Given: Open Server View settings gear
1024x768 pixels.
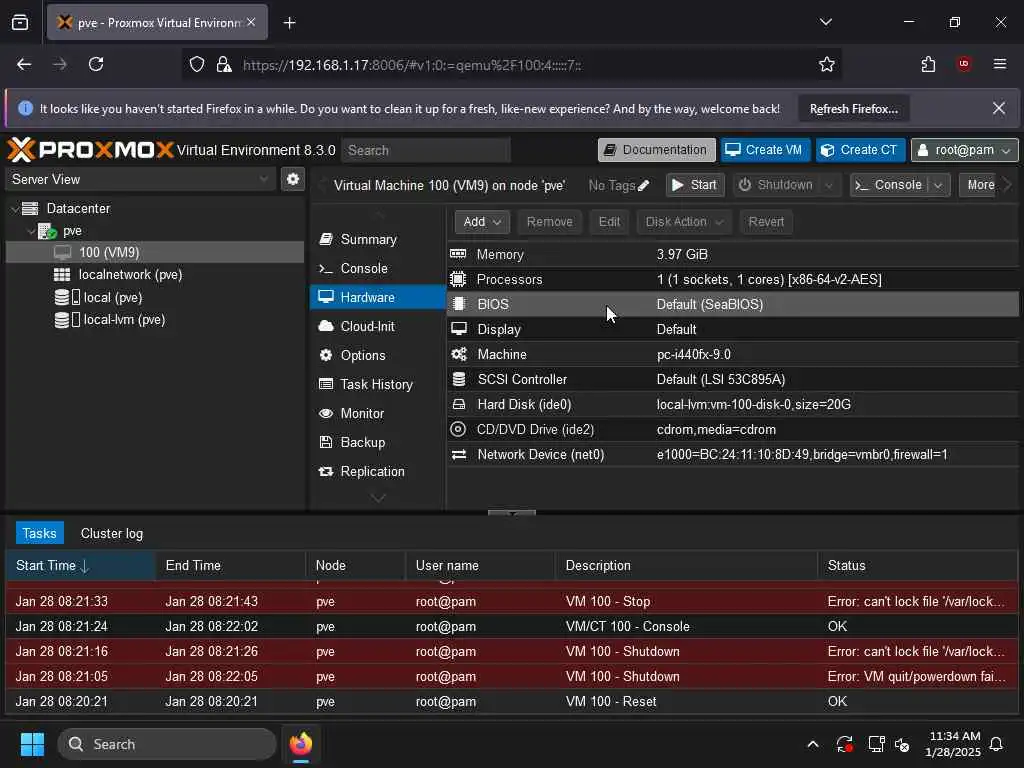Looking at the screenshot, I should click(293, 179).
